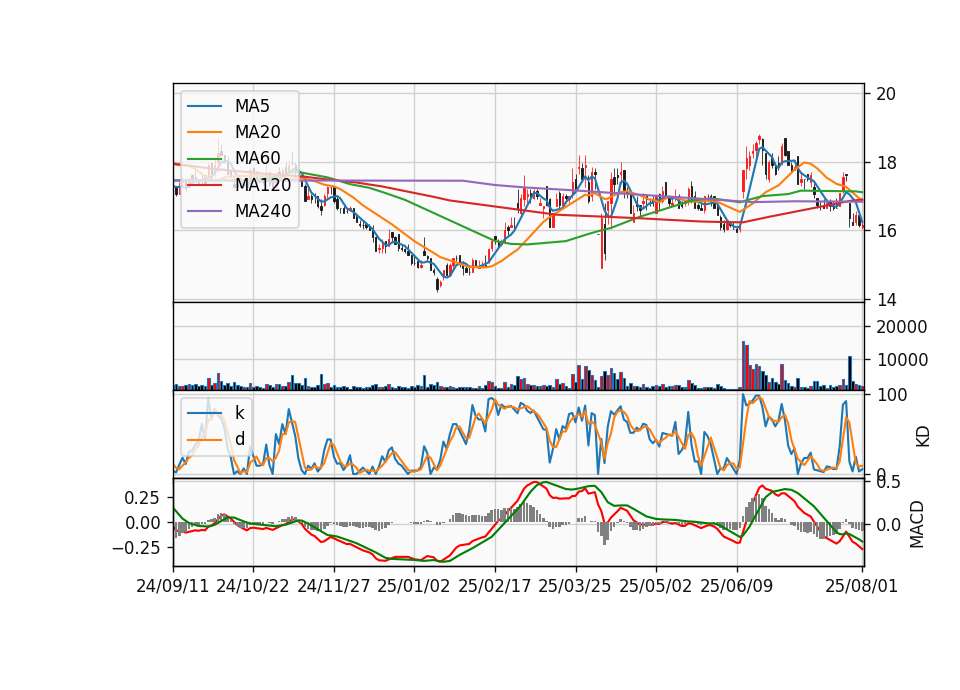Click the MACD axis title
Viewport: 960px width, 690px height.
click(x=917, y=524)
